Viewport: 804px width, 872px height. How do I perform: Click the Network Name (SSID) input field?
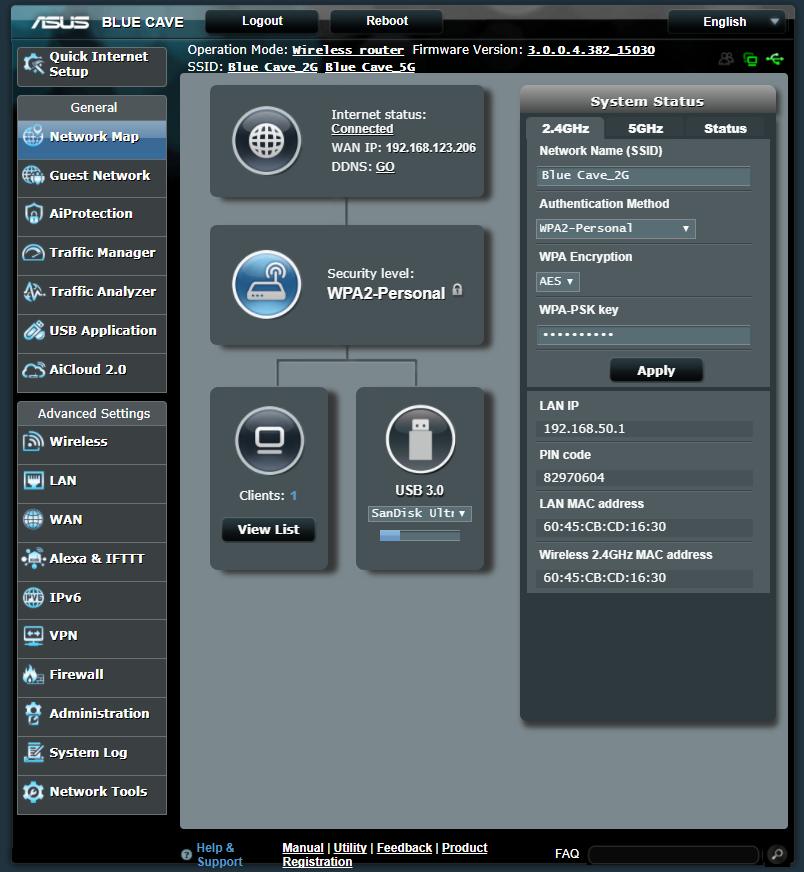[643, 176]
